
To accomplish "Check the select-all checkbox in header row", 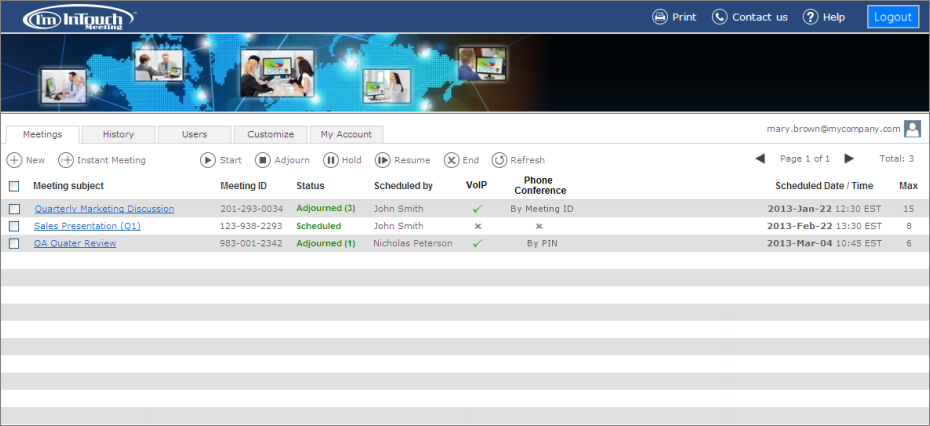I will pyautogui.click(x=14, y=186).
